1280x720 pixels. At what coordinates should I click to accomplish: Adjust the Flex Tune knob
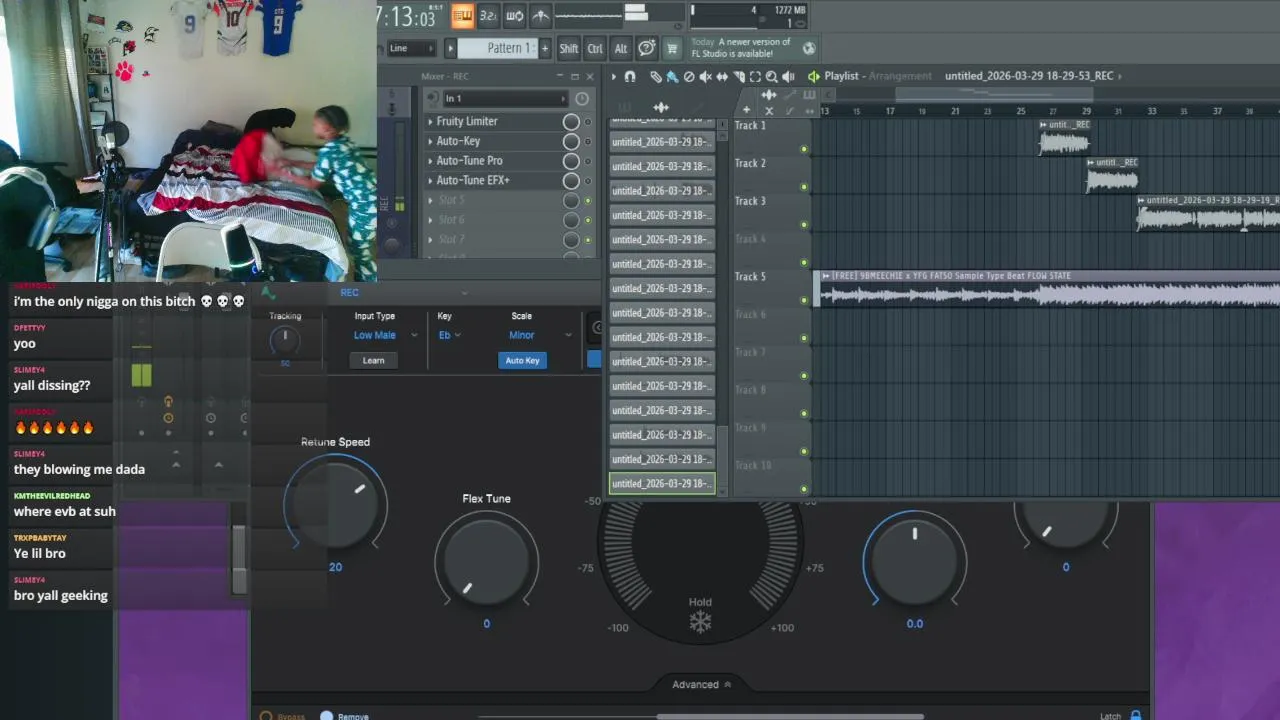[486, 560]
